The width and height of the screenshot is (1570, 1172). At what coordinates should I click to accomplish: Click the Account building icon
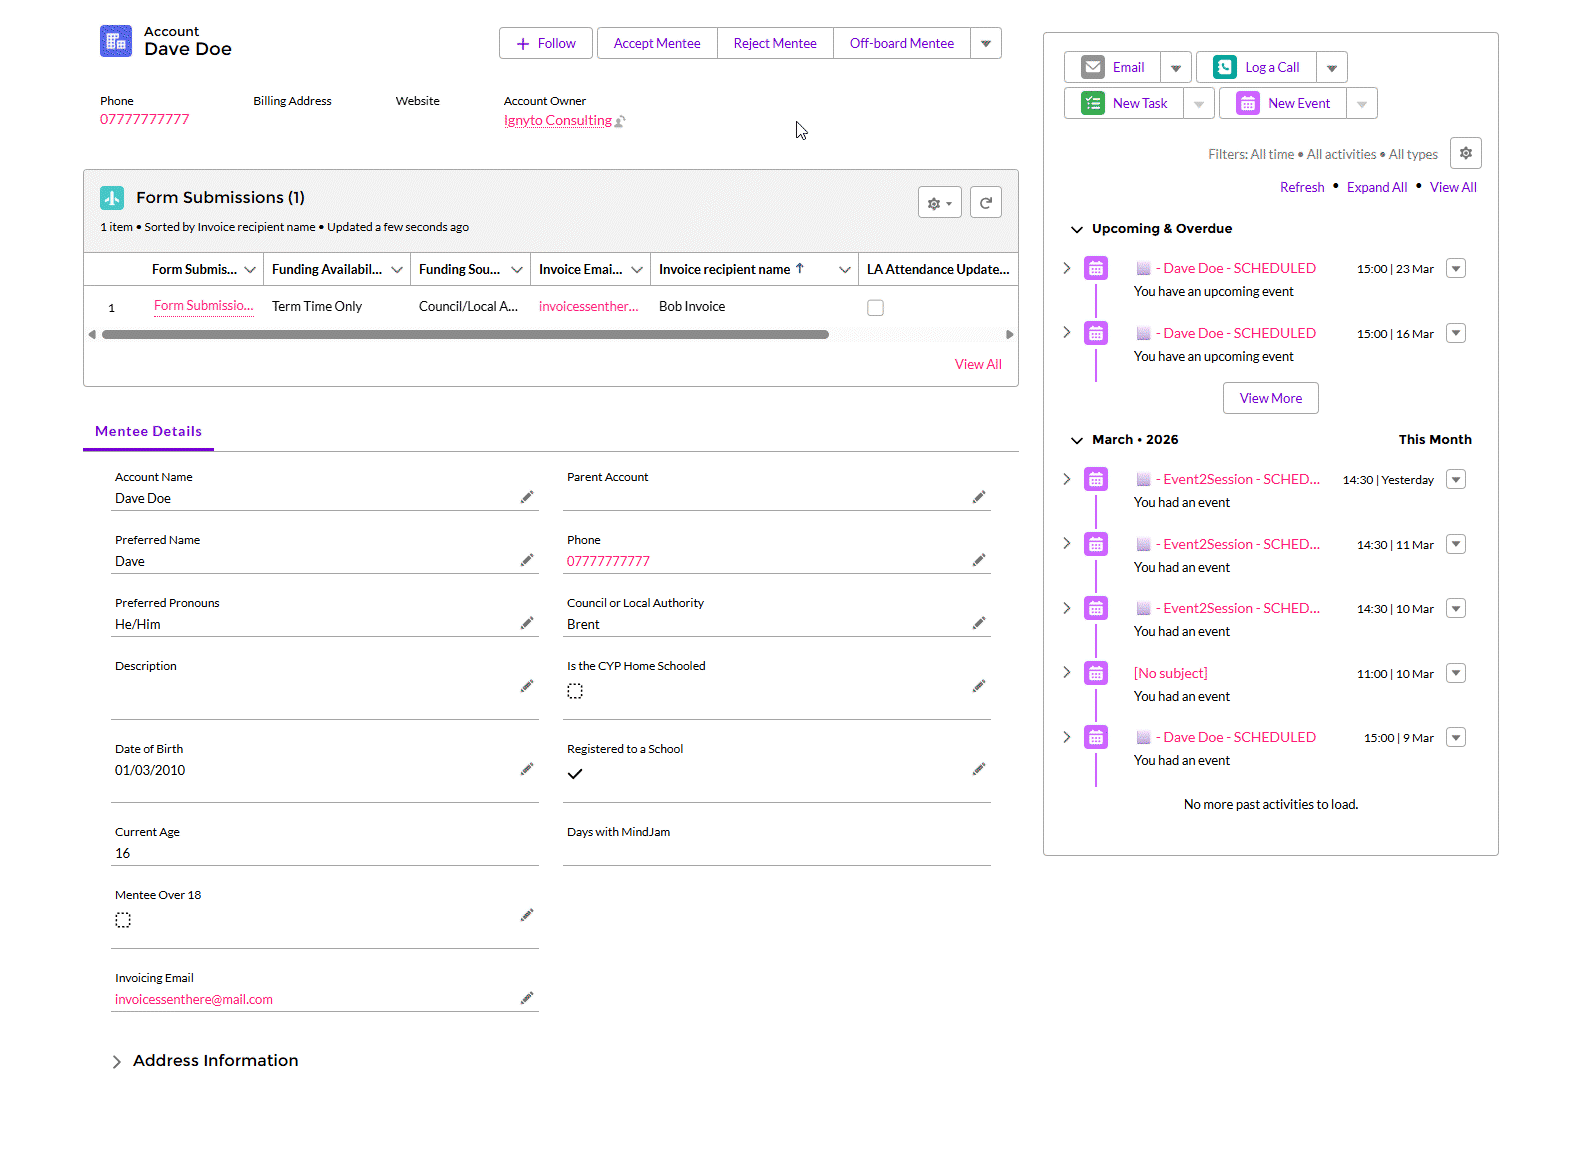coord(116,41)
